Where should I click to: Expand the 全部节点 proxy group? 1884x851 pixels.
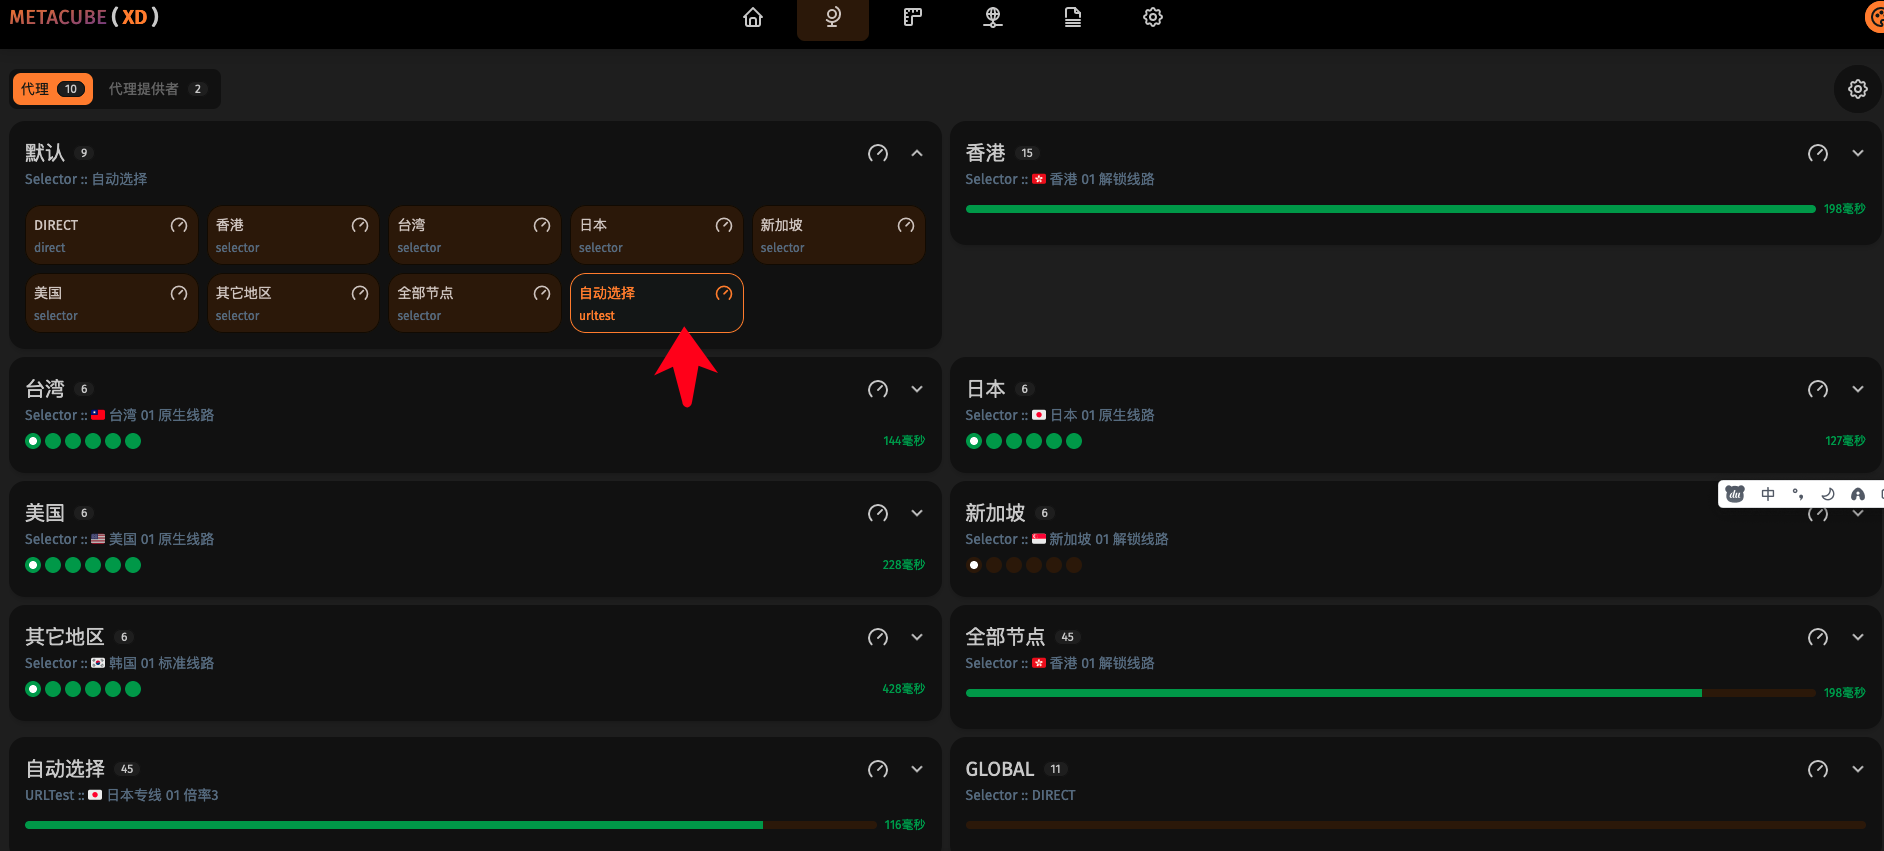tap(1858, 637)
